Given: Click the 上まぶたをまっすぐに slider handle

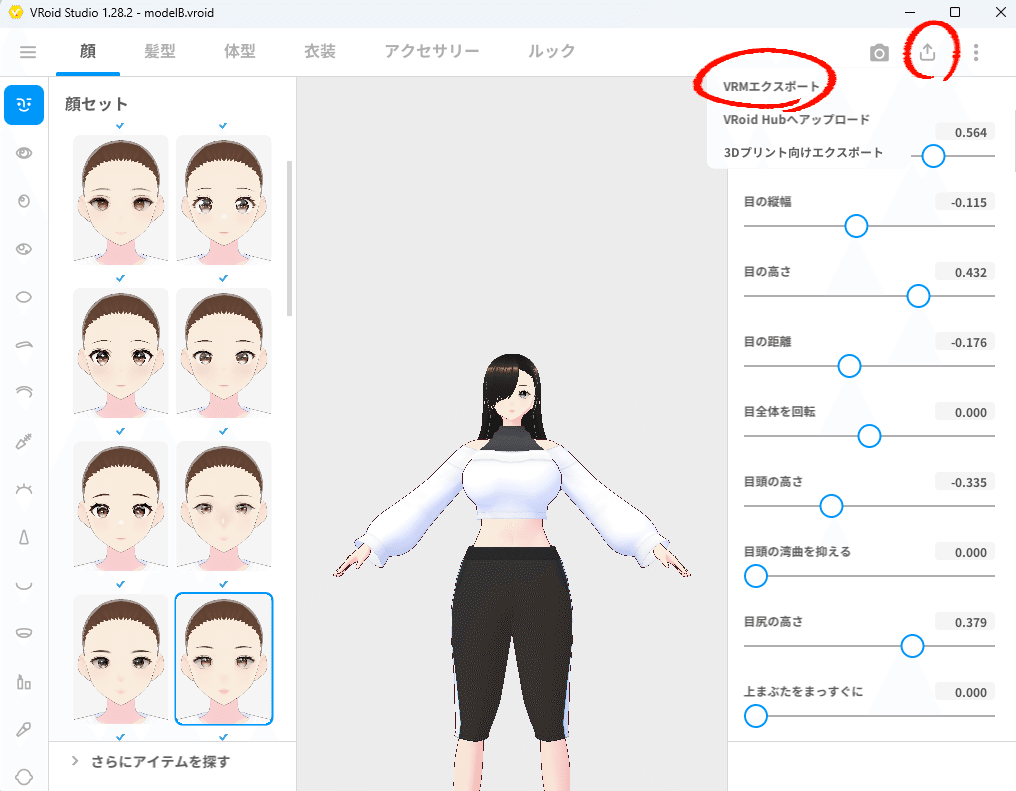Looking at the screenshot, I should coord(756,716).
